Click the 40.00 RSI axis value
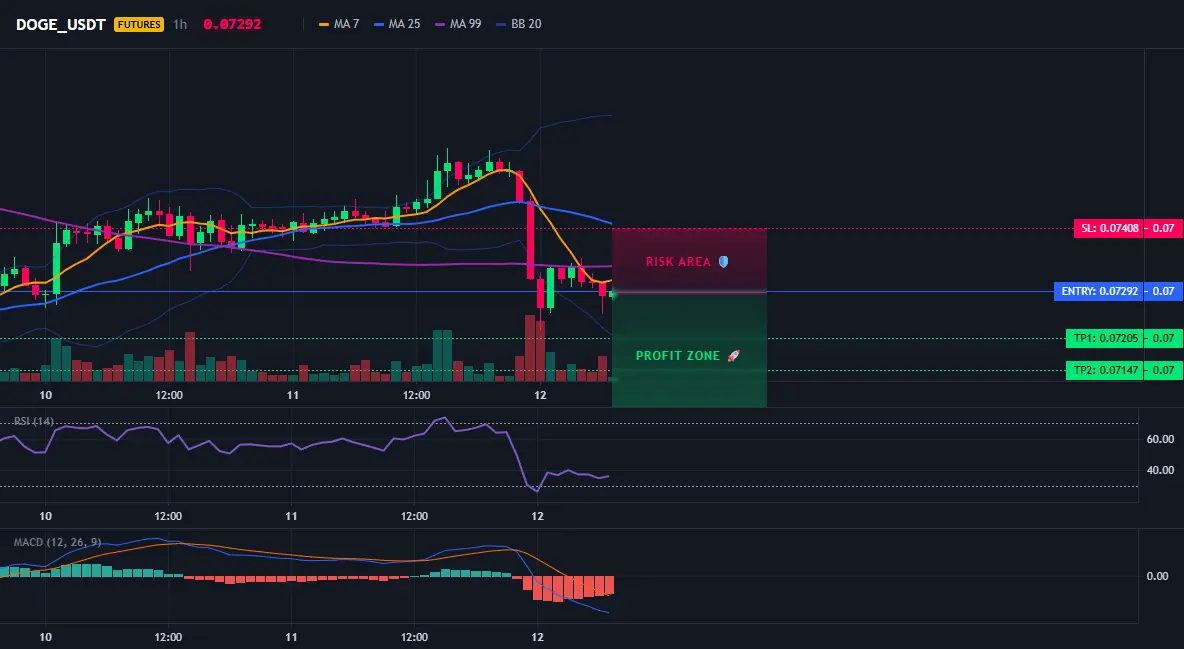This screenshot has height=649, width=1184. coord(1161,470)
